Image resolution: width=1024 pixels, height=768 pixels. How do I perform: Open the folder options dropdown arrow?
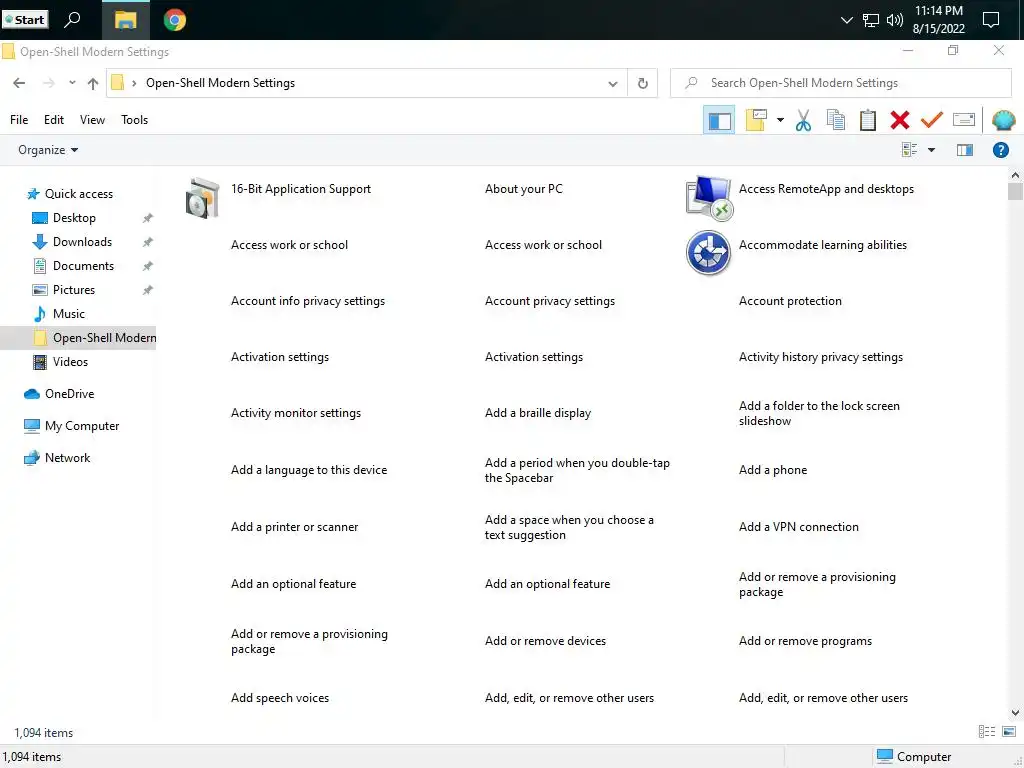pyautogui.click(x=780, y=120)
